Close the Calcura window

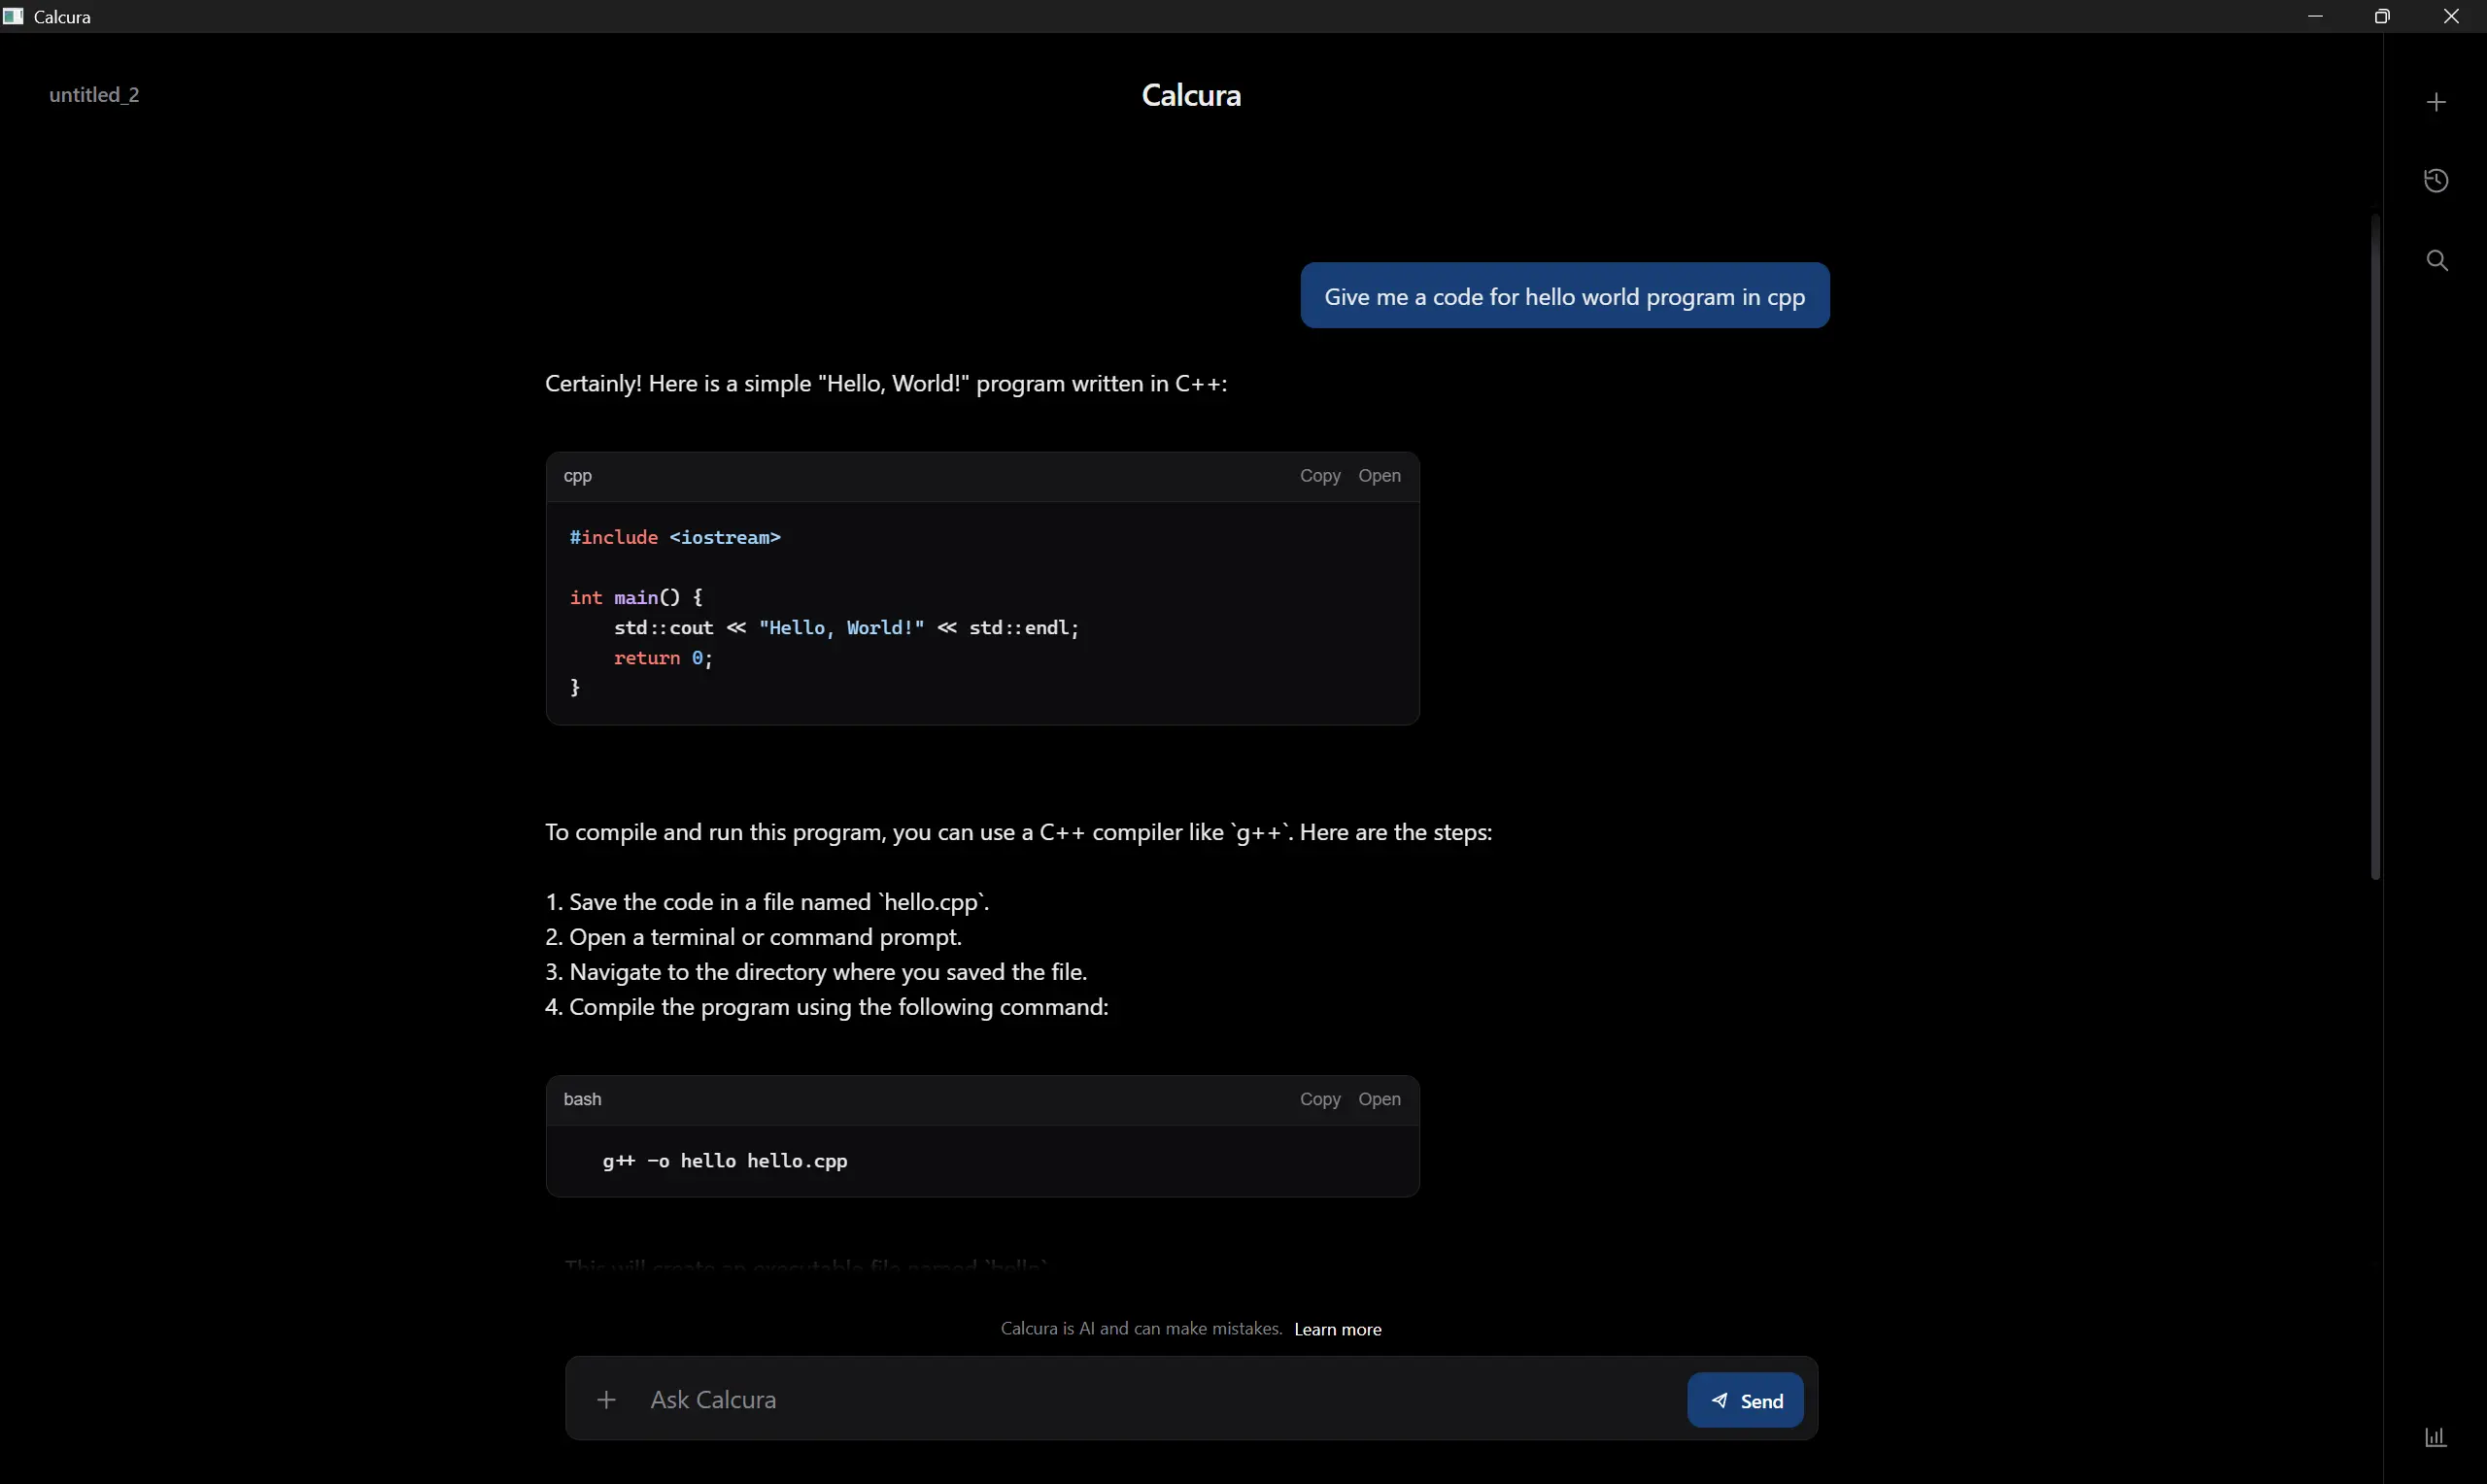[2450, 16]
